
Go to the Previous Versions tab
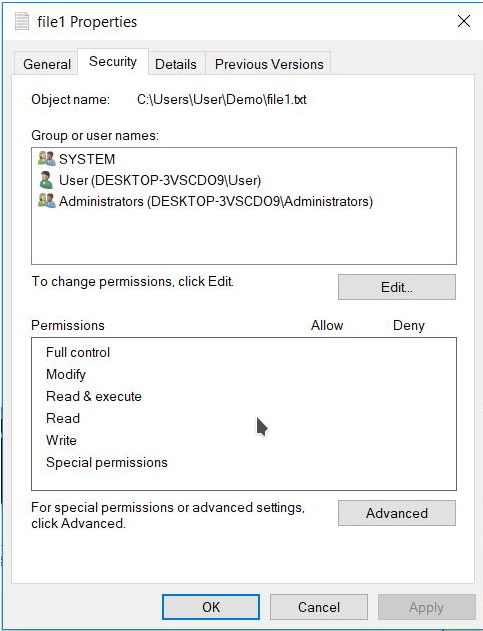point(269,64)
